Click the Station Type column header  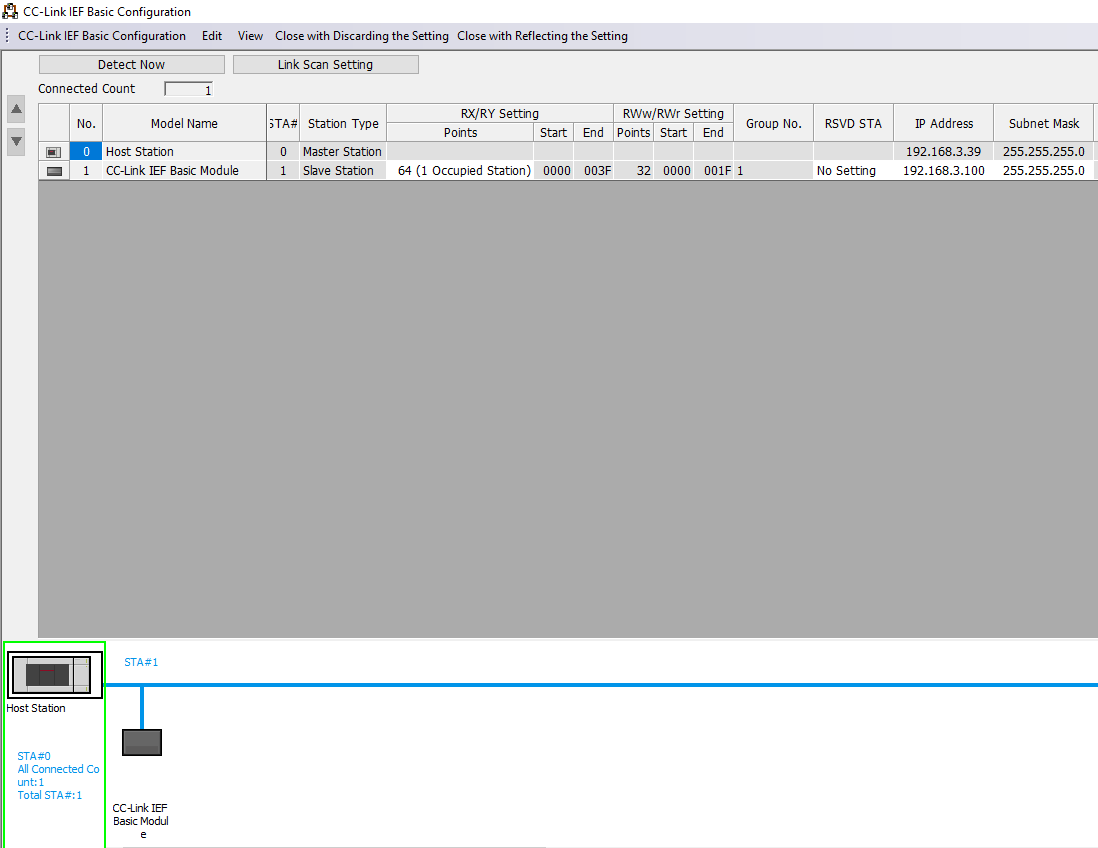coord(343,123)
